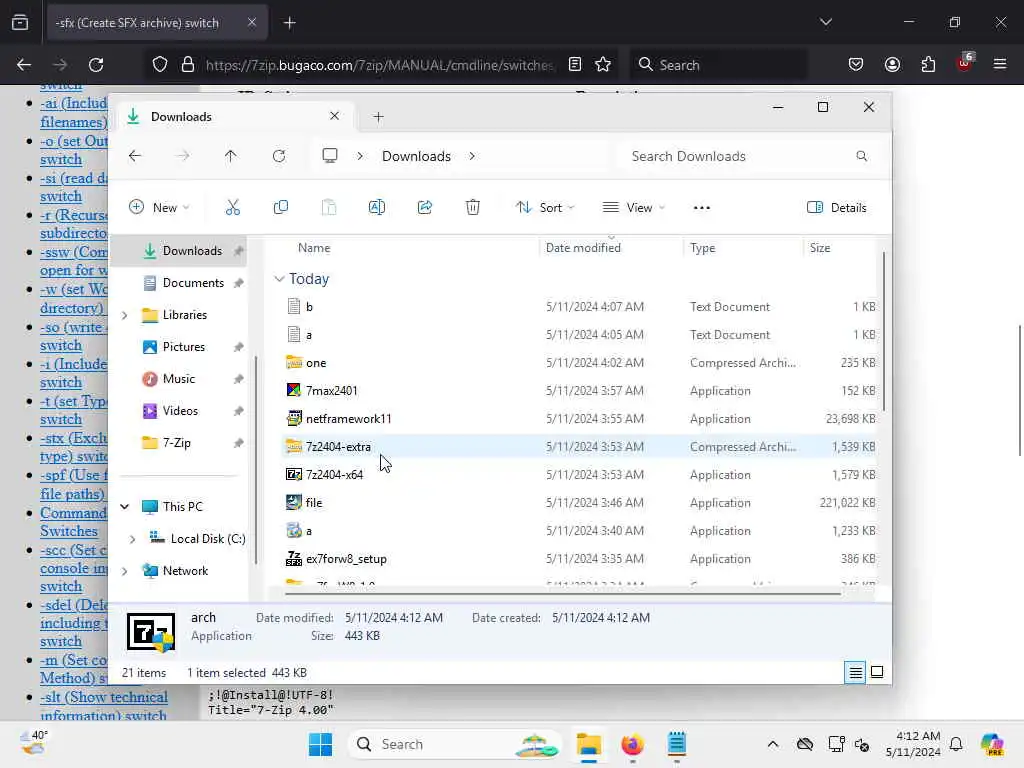
Task: Open Firefox extensions puzzle icon
Action: [928, 65]
